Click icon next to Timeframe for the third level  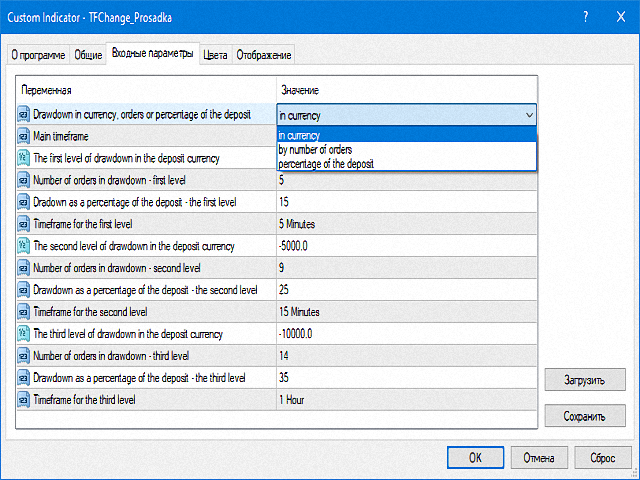point(24,400)
